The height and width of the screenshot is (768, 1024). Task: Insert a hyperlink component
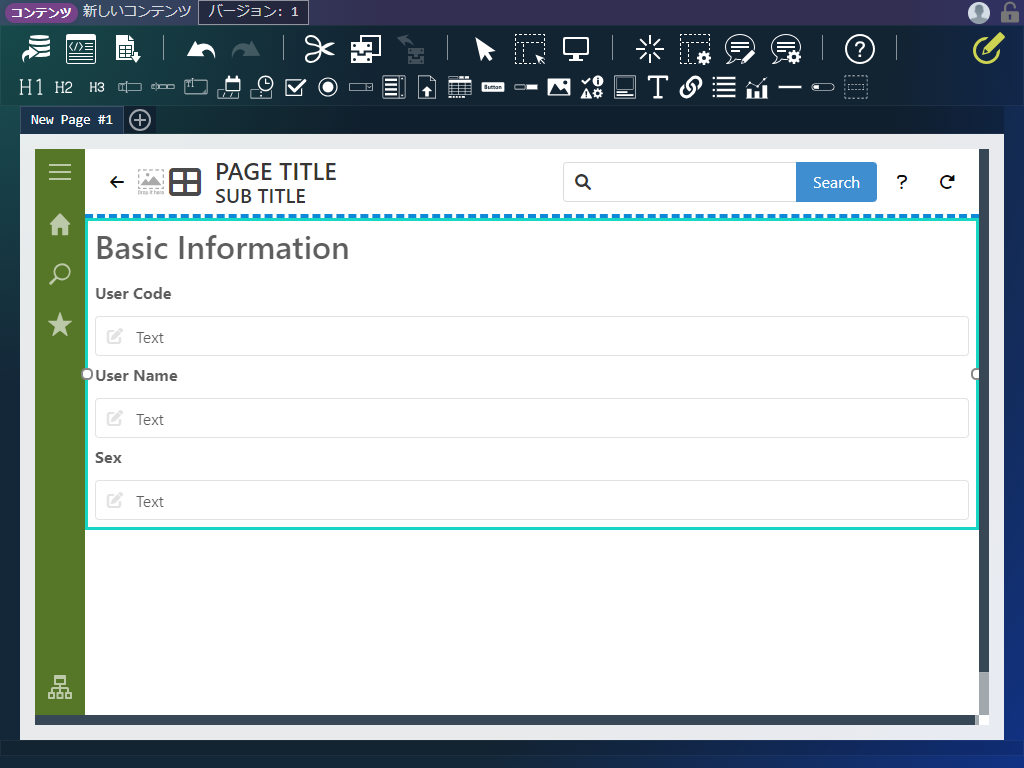(x=691, y=87)
